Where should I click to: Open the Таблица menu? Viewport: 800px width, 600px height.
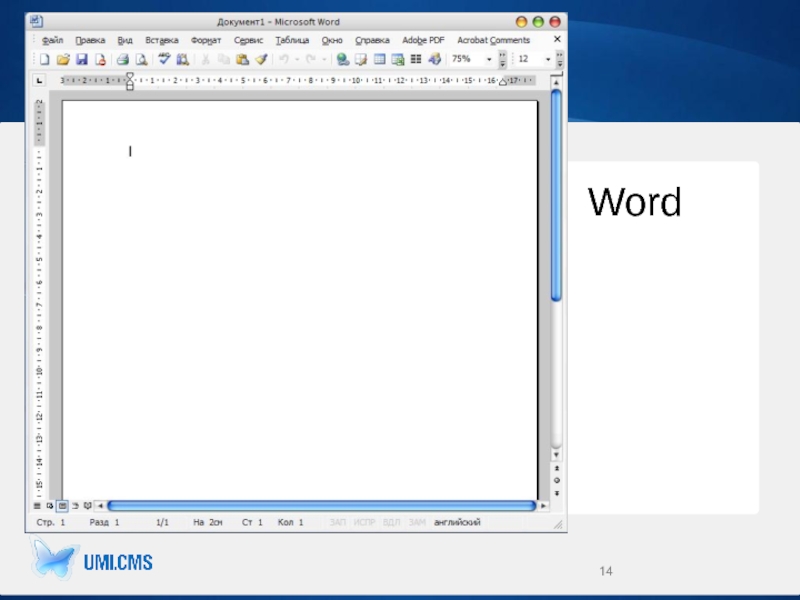tap(292, 40)
